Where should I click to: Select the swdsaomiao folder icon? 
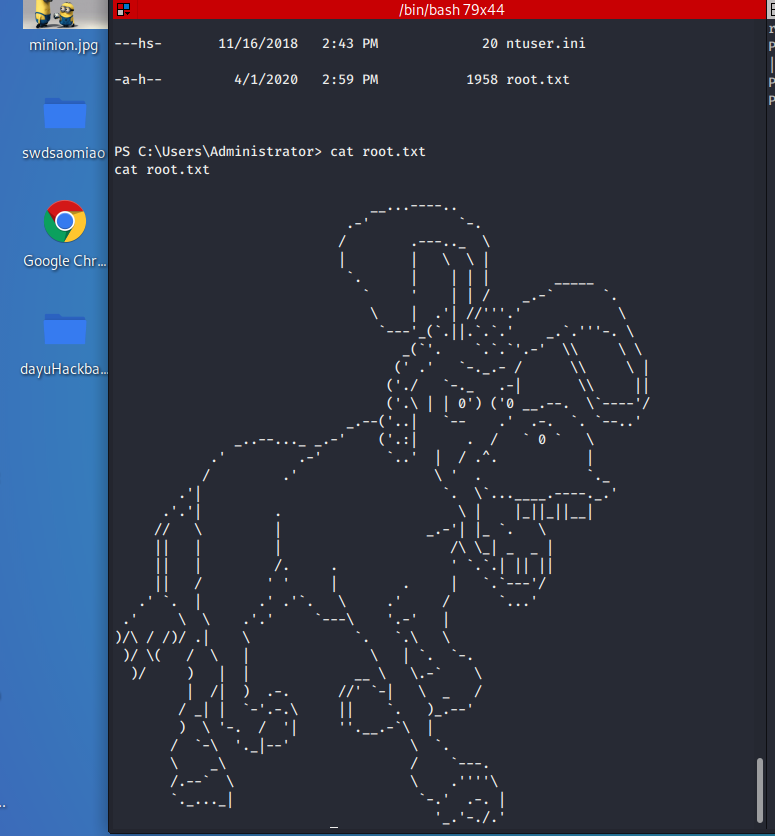64,113
